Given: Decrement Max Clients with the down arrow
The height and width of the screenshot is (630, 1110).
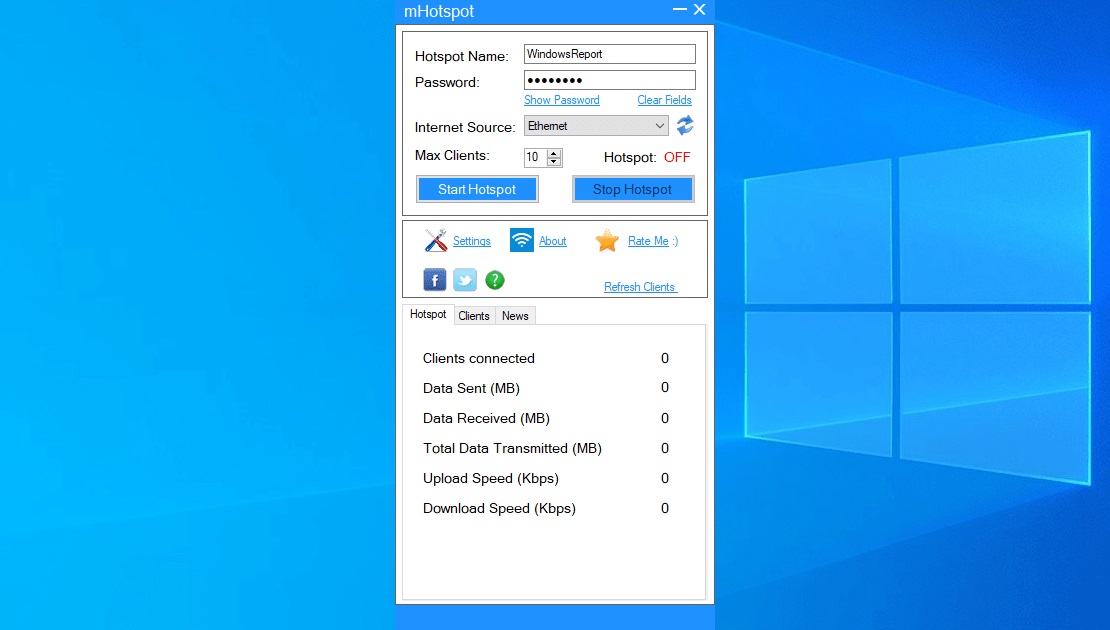Looking at the screenshot, I should 555,161.
